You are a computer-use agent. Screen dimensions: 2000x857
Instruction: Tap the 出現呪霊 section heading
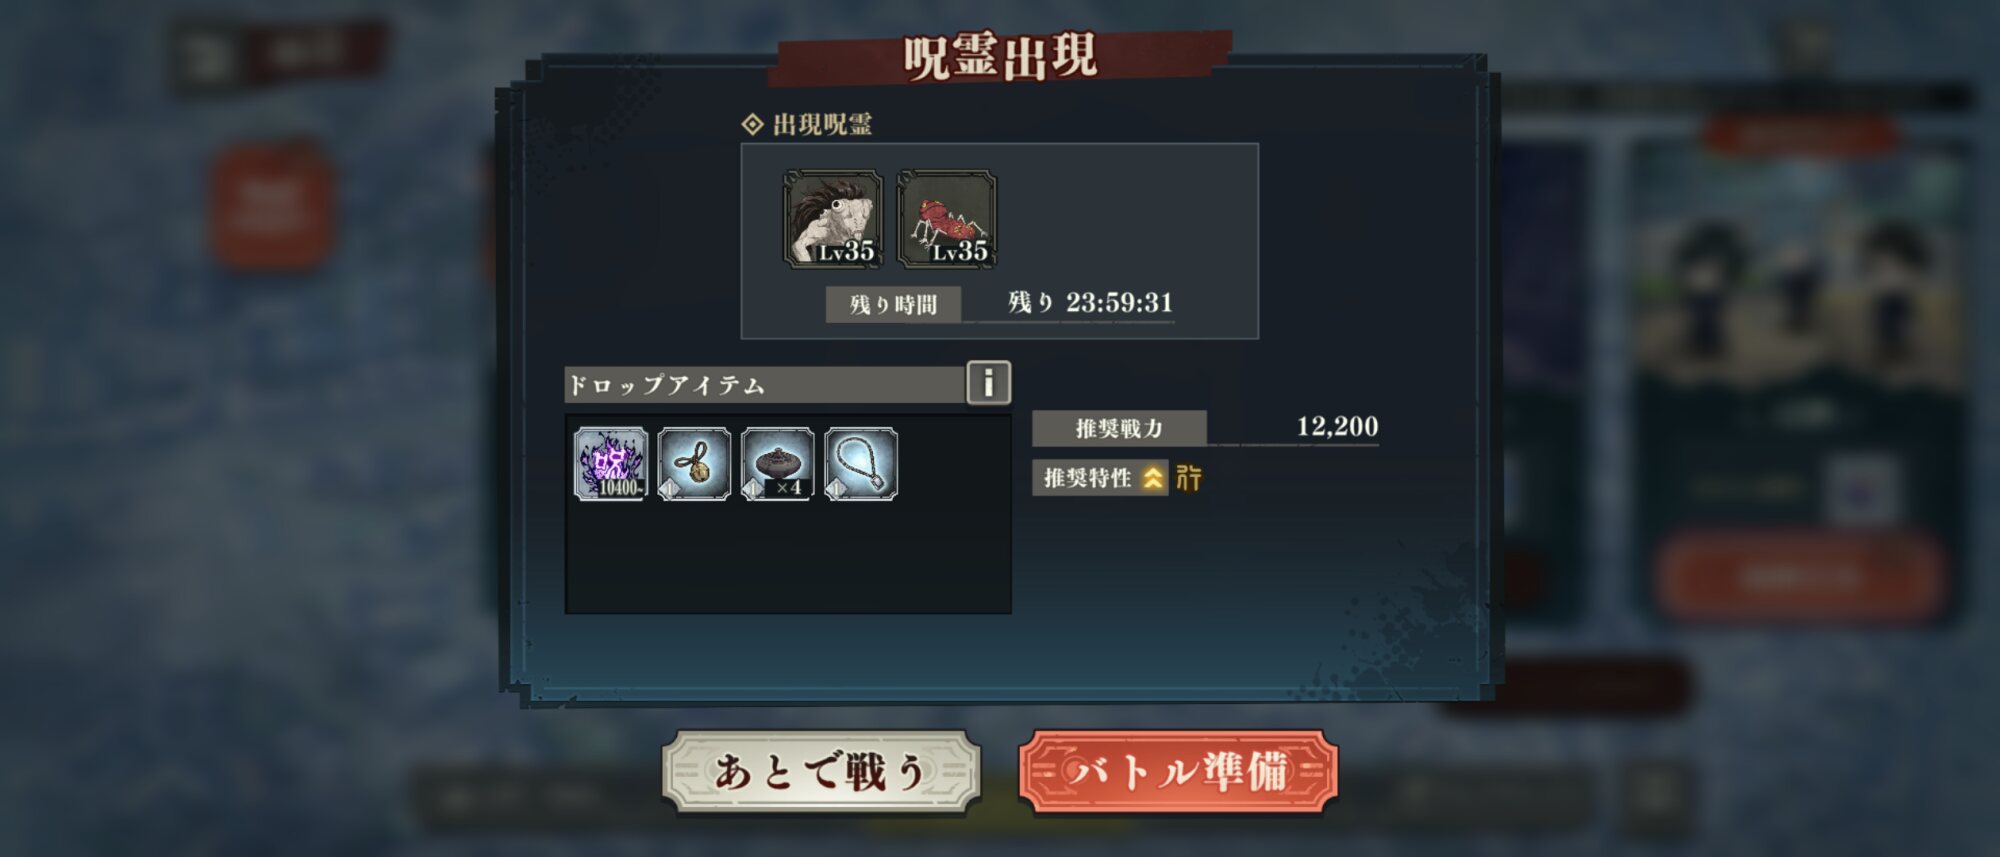point(808,124)
